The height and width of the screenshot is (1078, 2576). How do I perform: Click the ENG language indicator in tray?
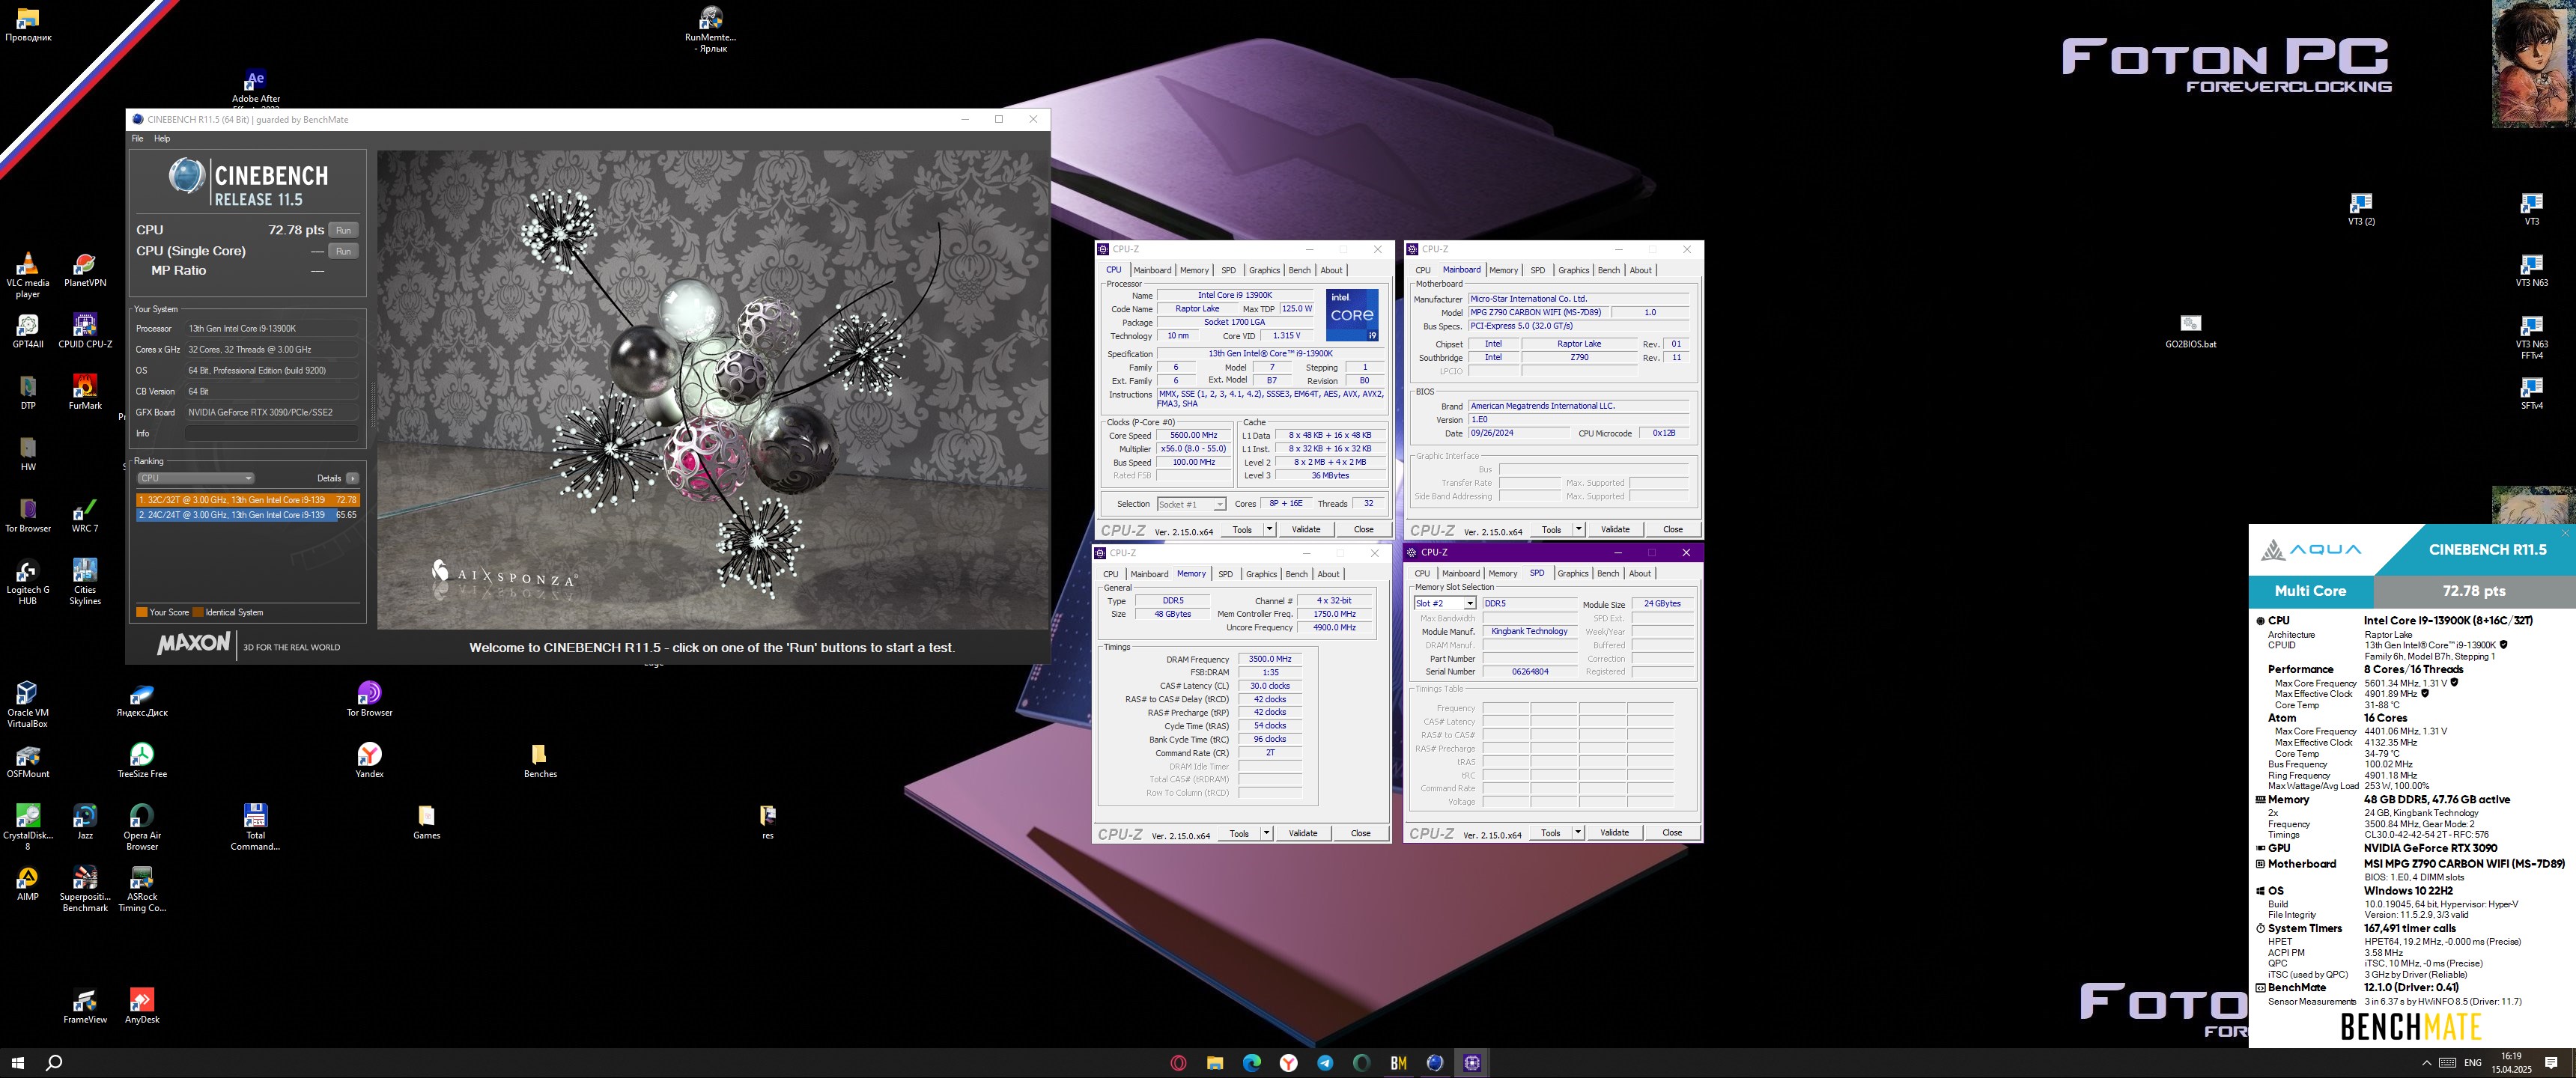(2473, 1063)
